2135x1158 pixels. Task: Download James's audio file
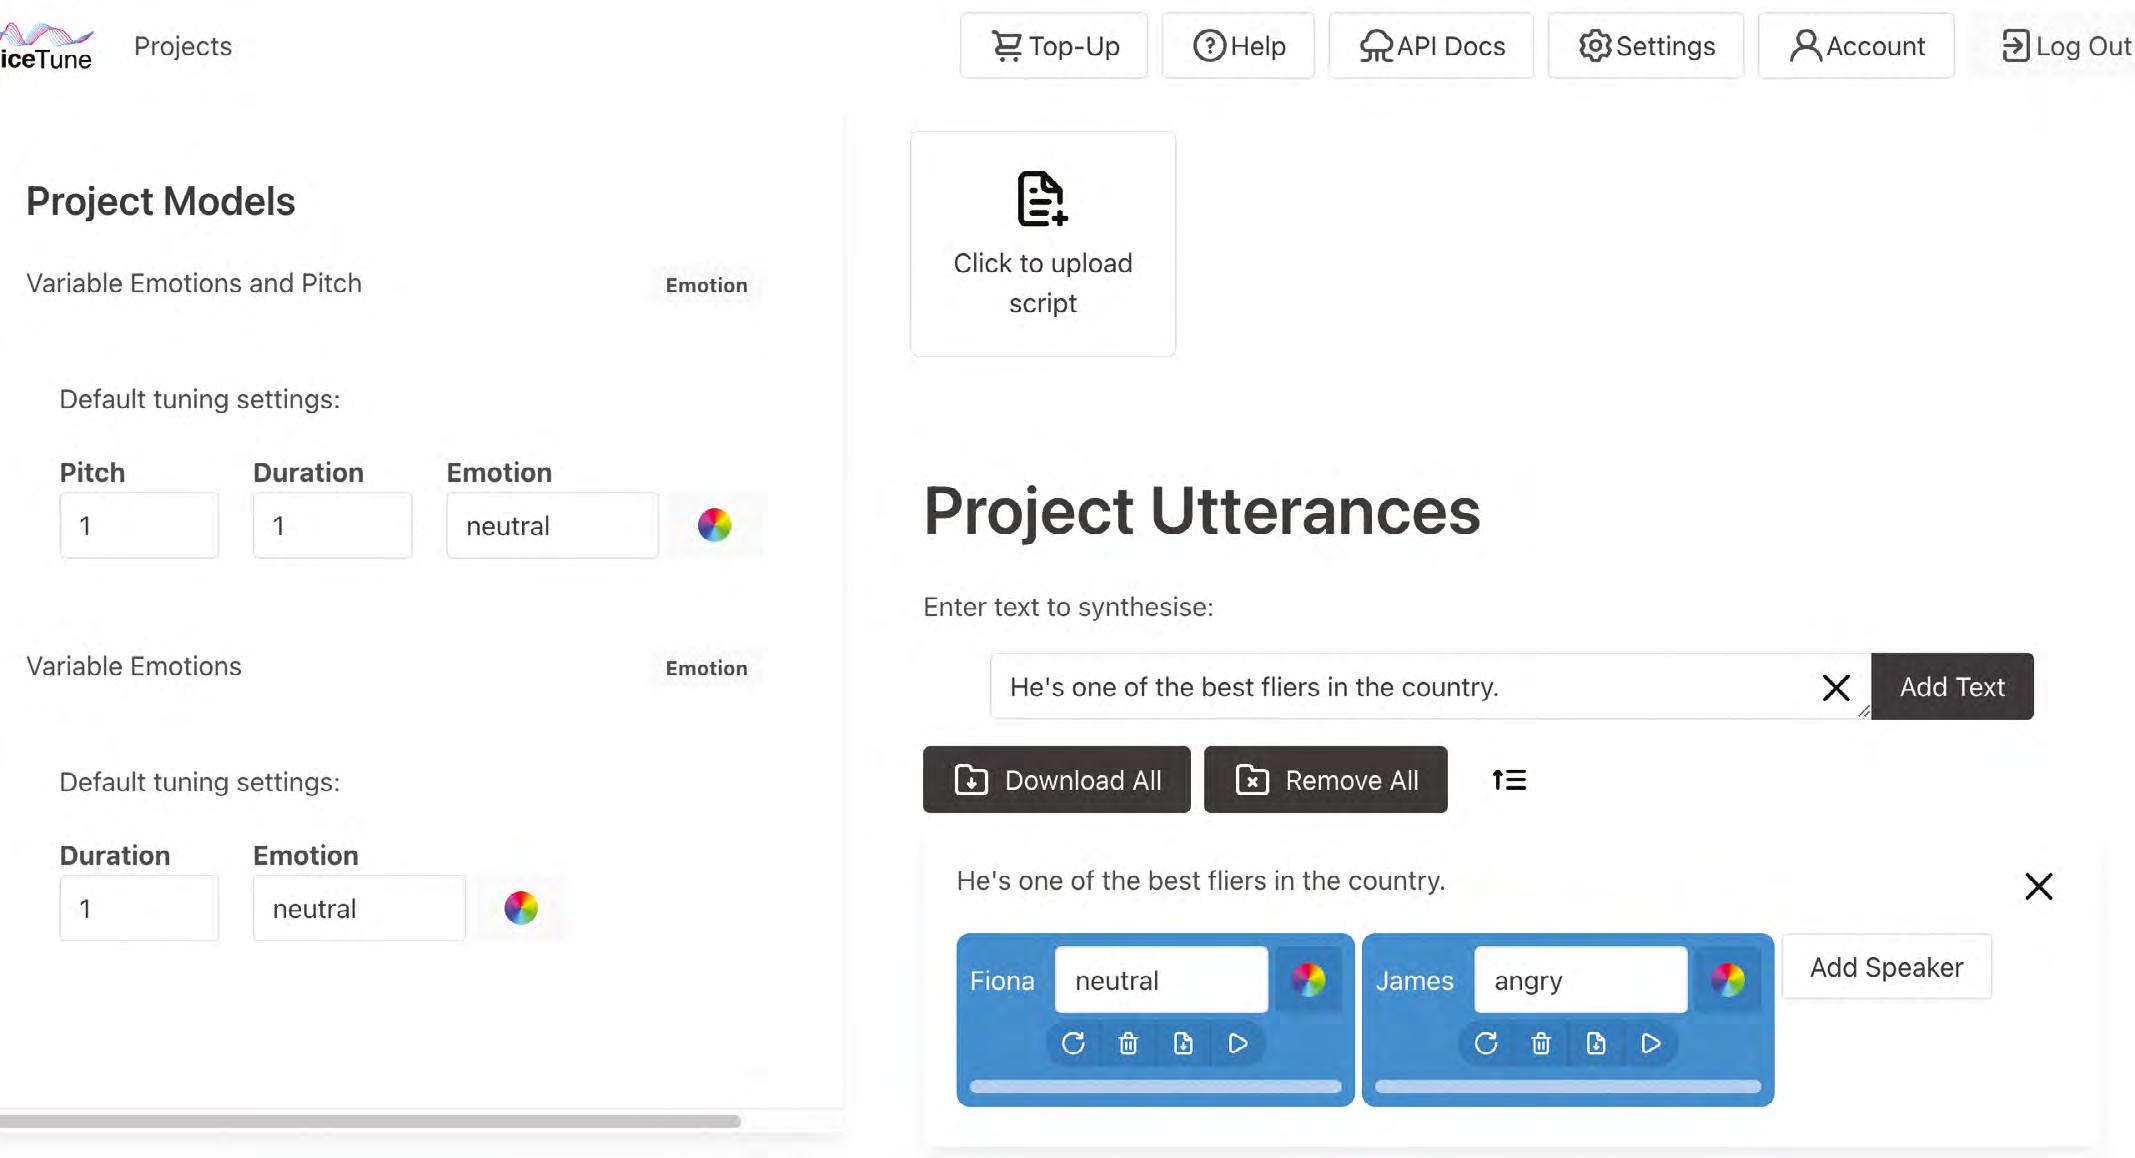(1596, 1044)
